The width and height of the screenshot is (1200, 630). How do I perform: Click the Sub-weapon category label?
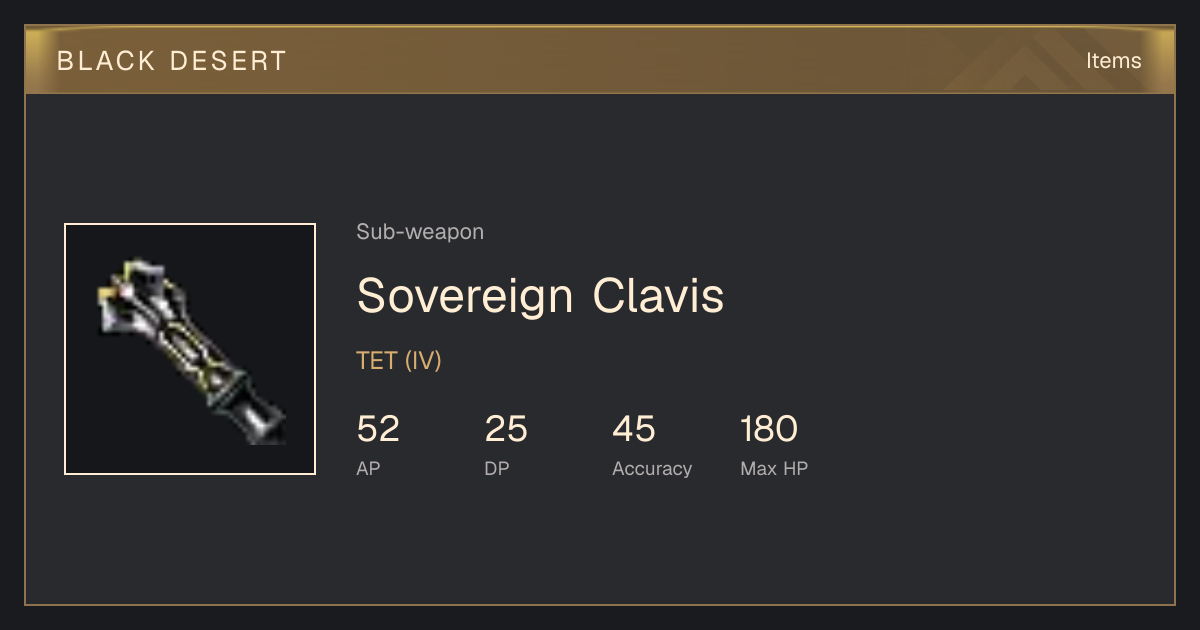420,232
